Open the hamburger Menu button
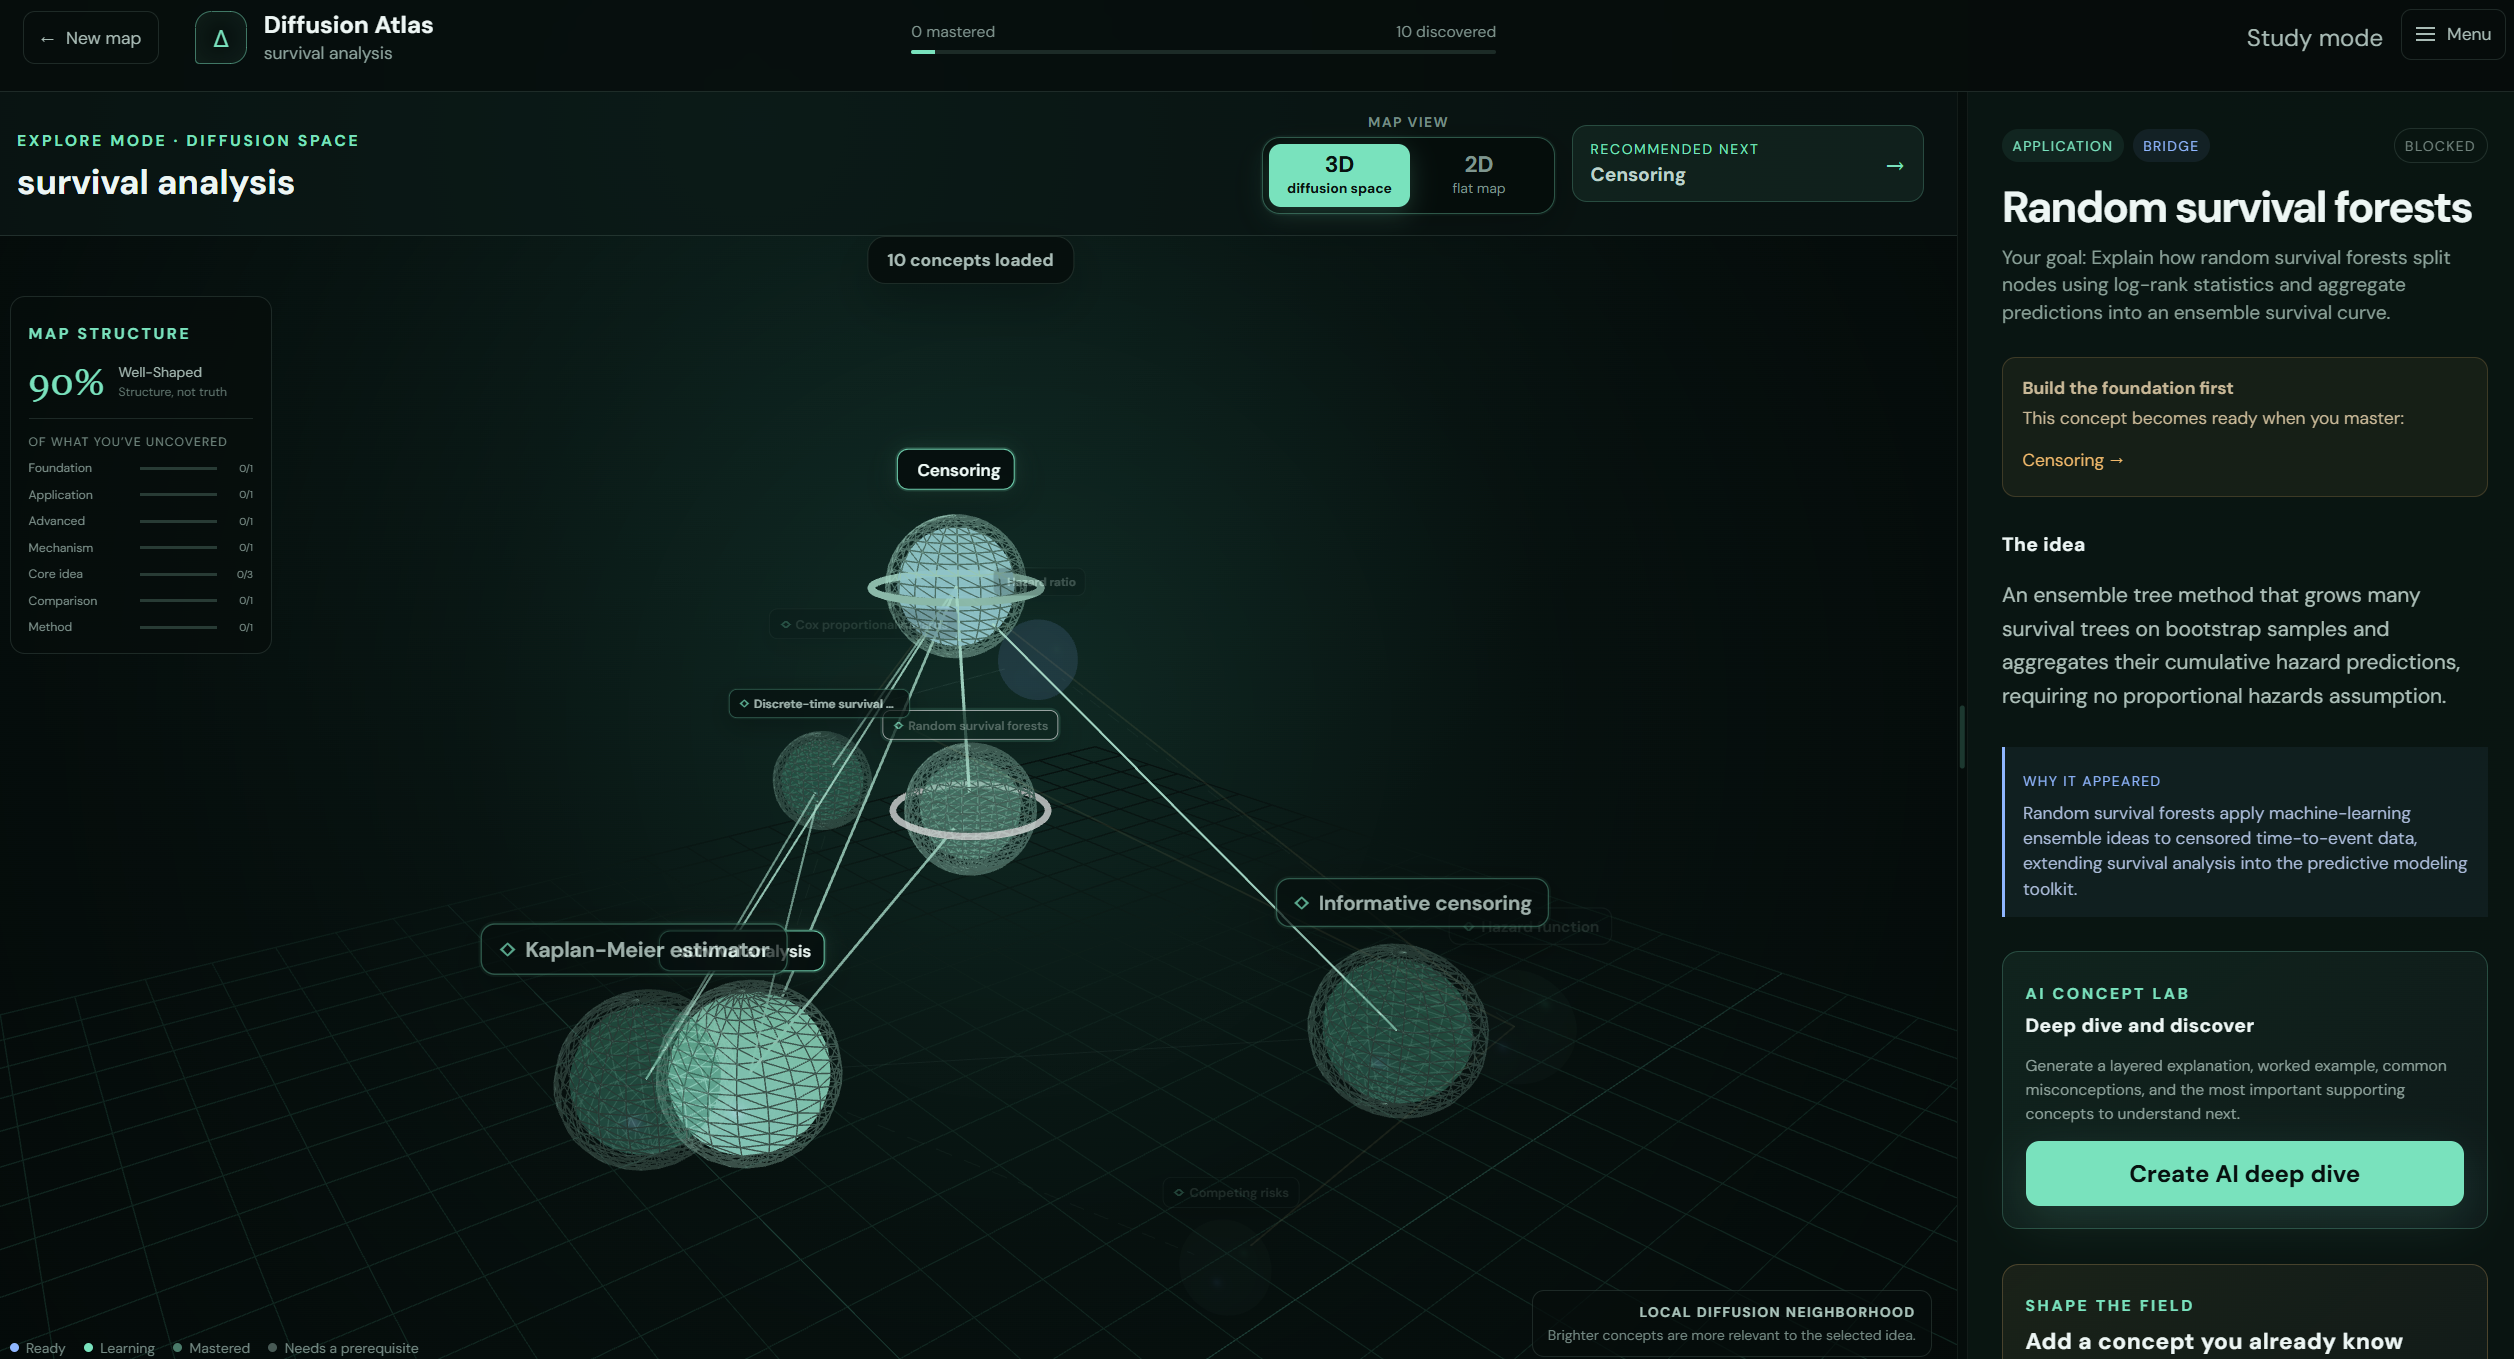Image resolution: width=2514 pixels, height=1359 pixels. click(2452, 35)
